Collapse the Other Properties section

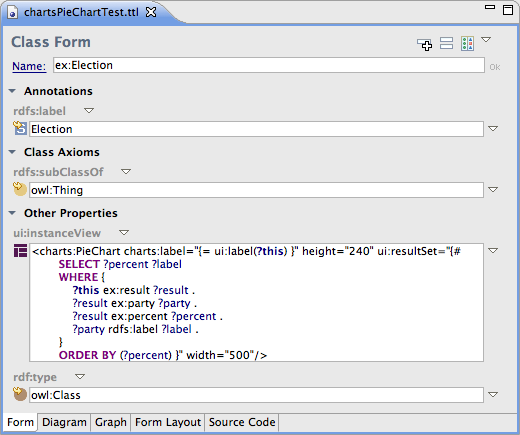12,213
